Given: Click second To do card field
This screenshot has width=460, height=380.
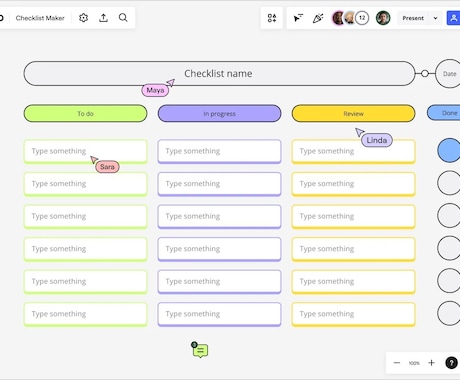Looking at the screenshot, I should click(x=85, y=184).
